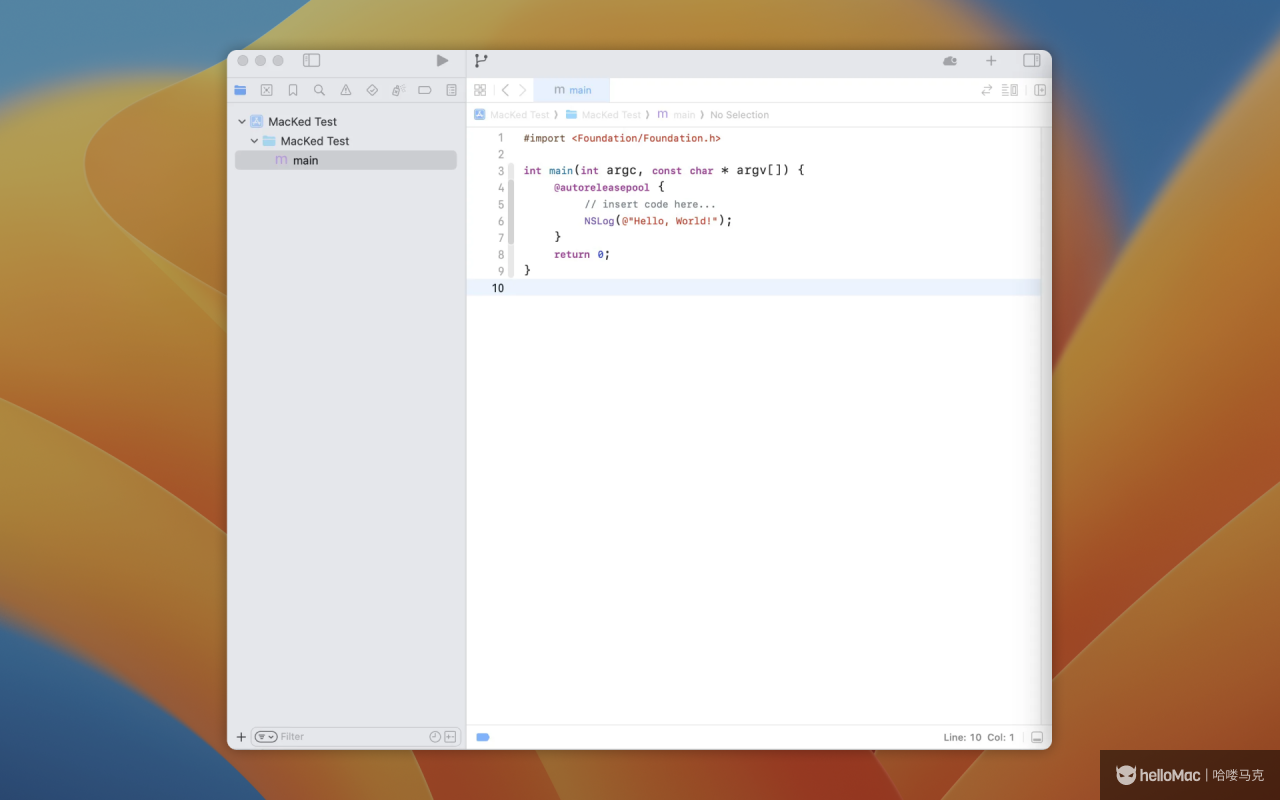Select the Project navigator folder icon
Screen dimensions: 1280x800
pos(240,90)
